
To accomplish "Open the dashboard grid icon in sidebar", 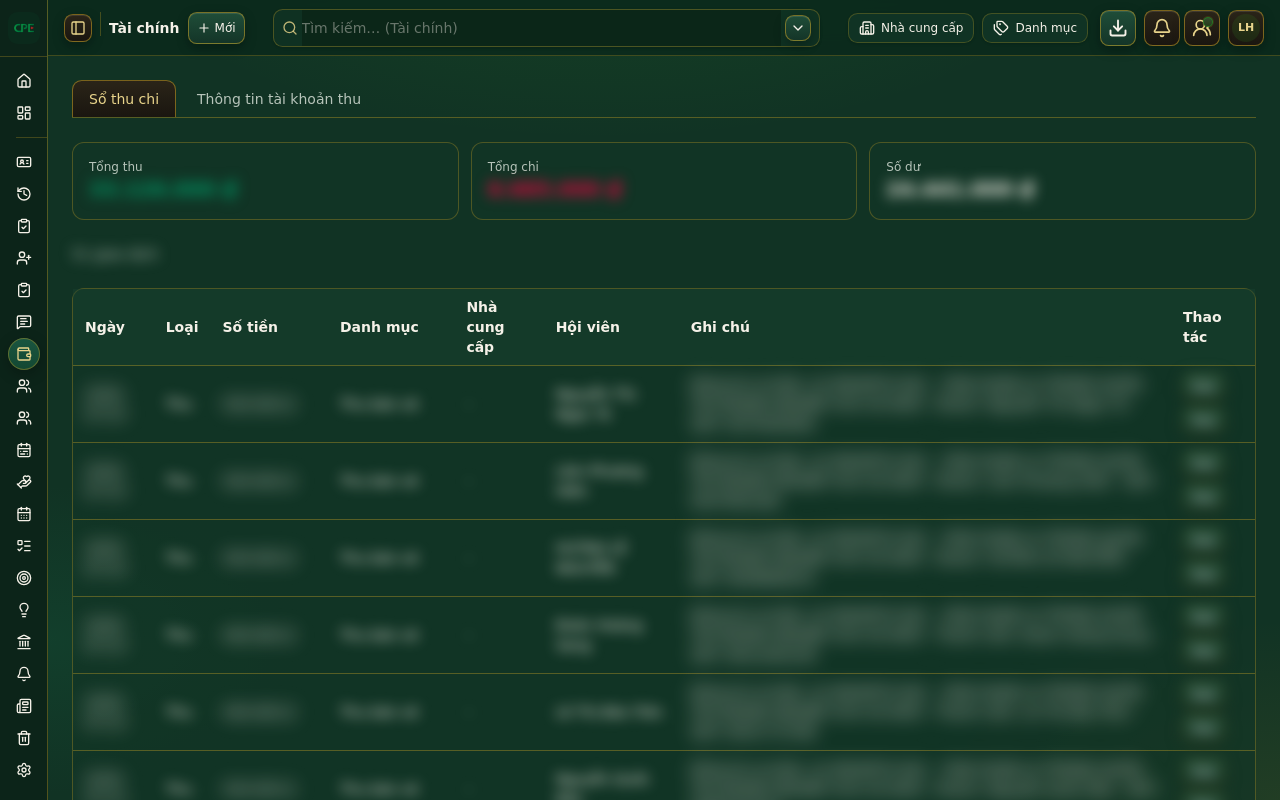I will click(24, 113).
